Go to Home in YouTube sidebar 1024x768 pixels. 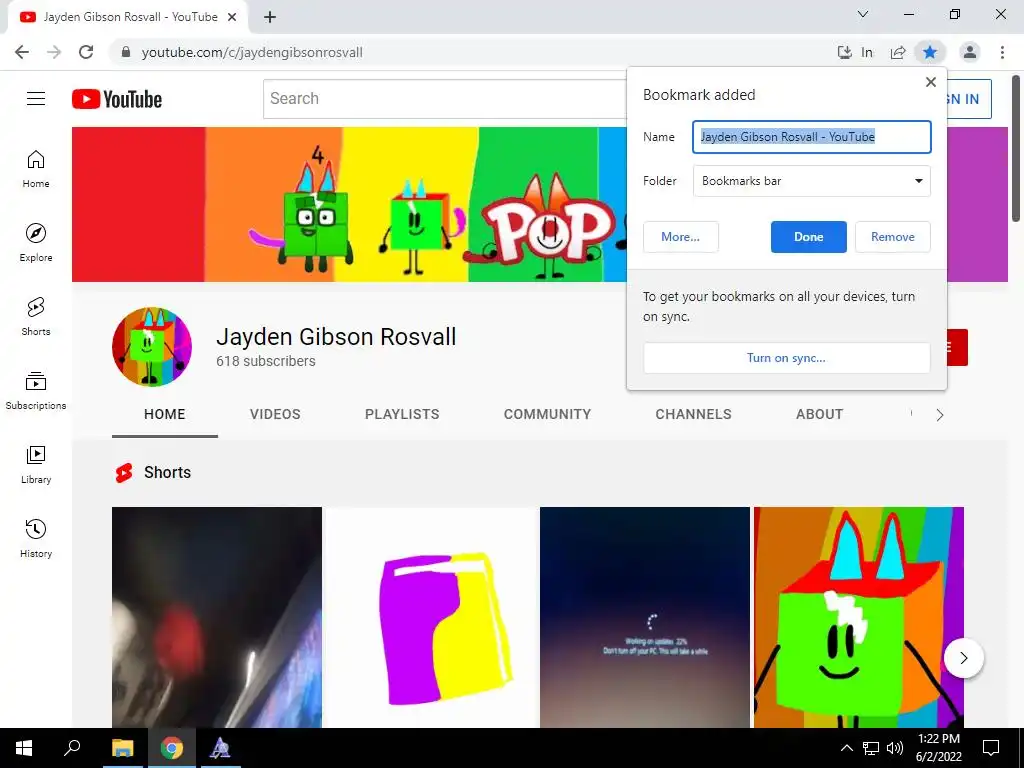(36, 169)
